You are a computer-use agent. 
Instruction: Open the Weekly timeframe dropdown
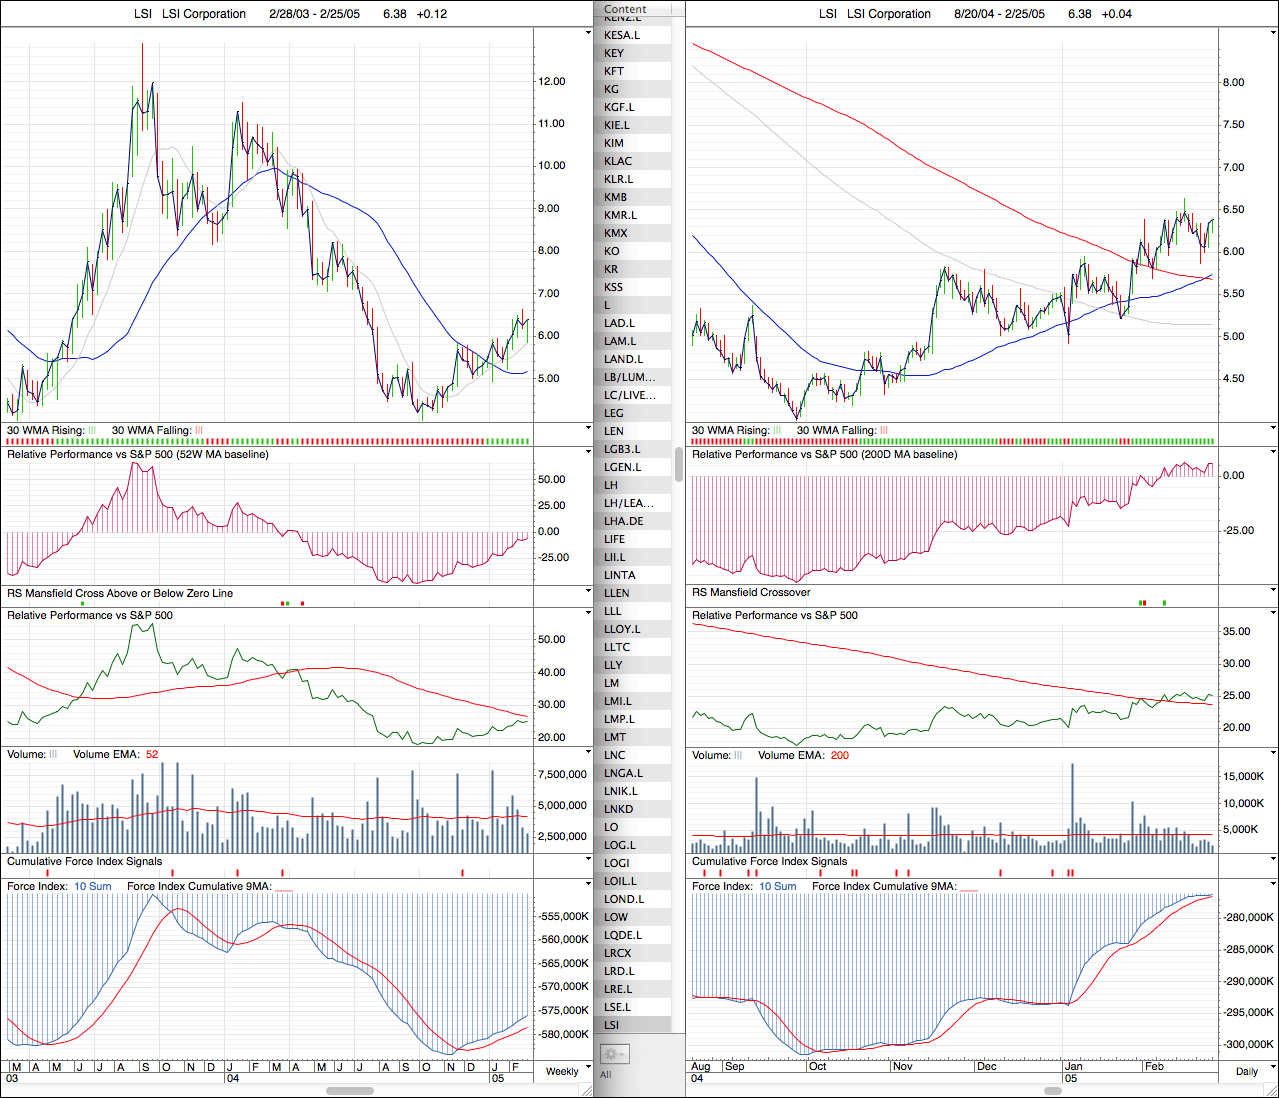[x=562, y=1071]
